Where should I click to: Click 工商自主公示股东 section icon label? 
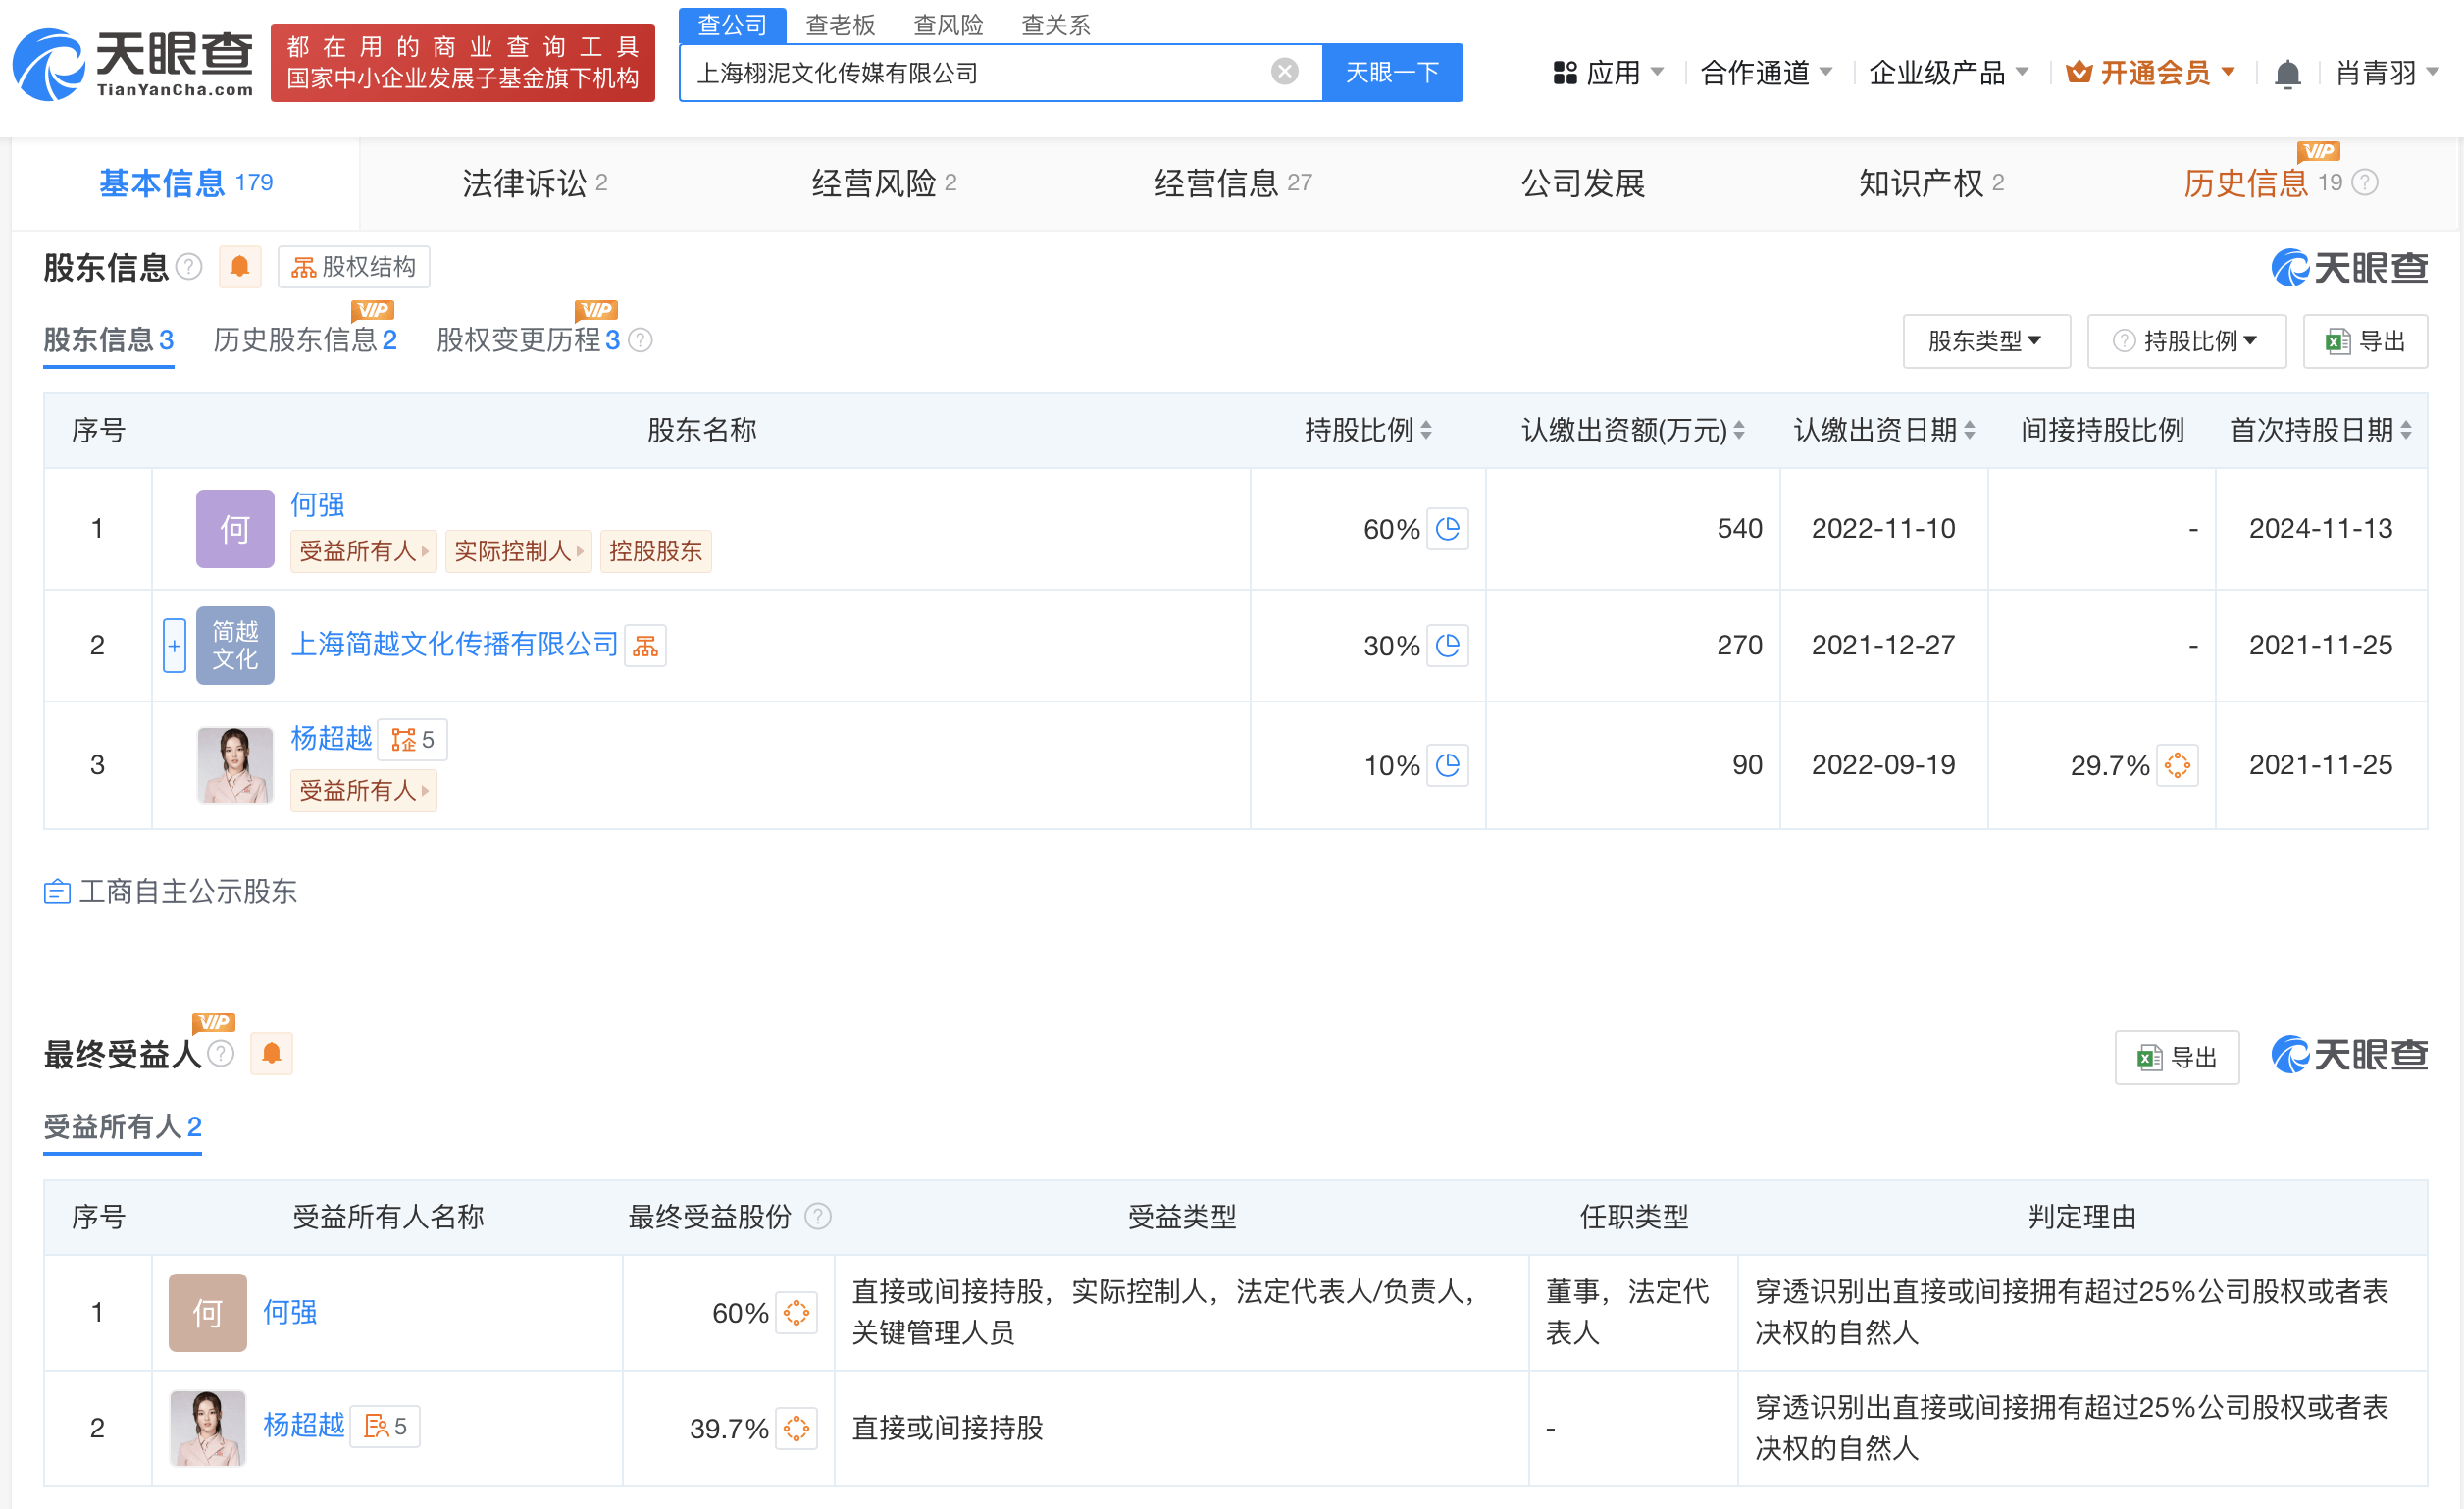pyautogui.click(x=171, y=892)
